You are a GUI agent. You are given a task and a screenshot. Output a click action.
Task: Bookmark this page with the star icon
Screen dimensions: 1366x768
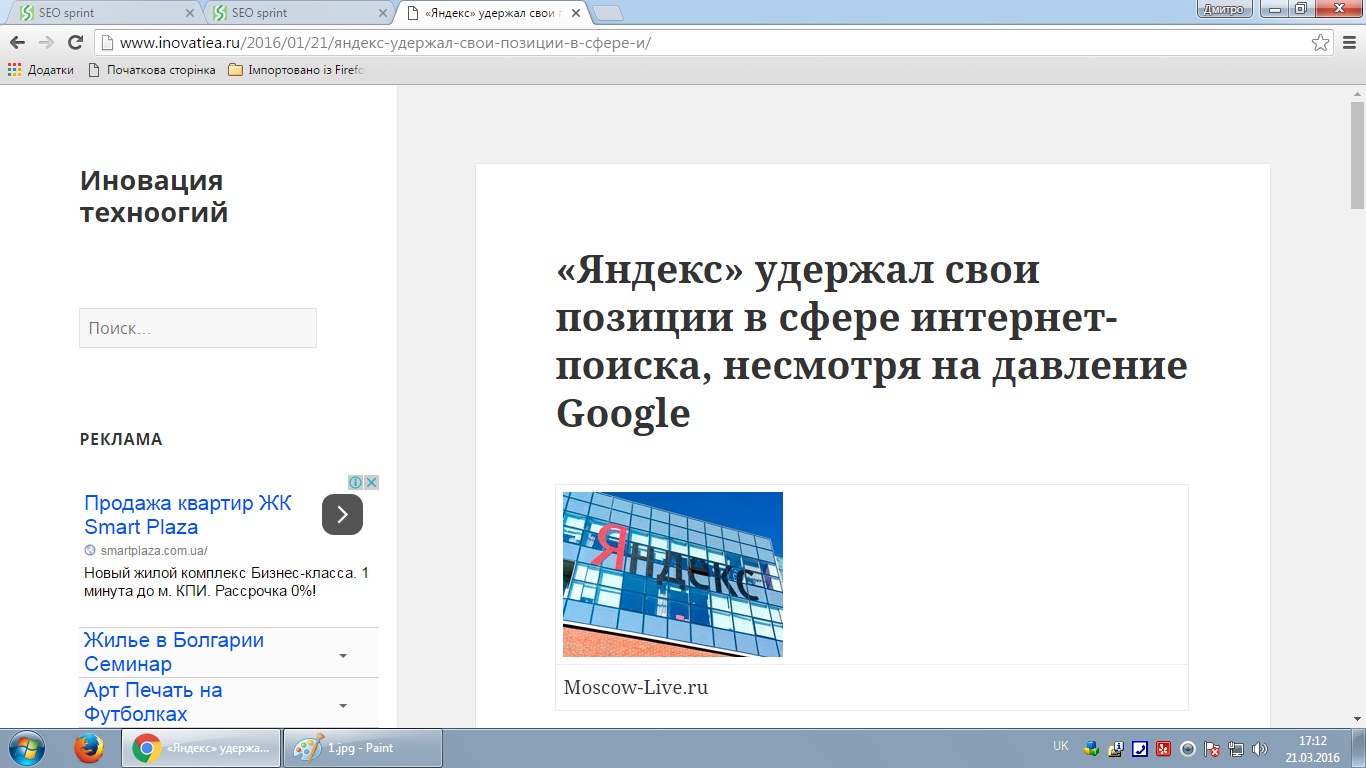tap(1321, 43)
